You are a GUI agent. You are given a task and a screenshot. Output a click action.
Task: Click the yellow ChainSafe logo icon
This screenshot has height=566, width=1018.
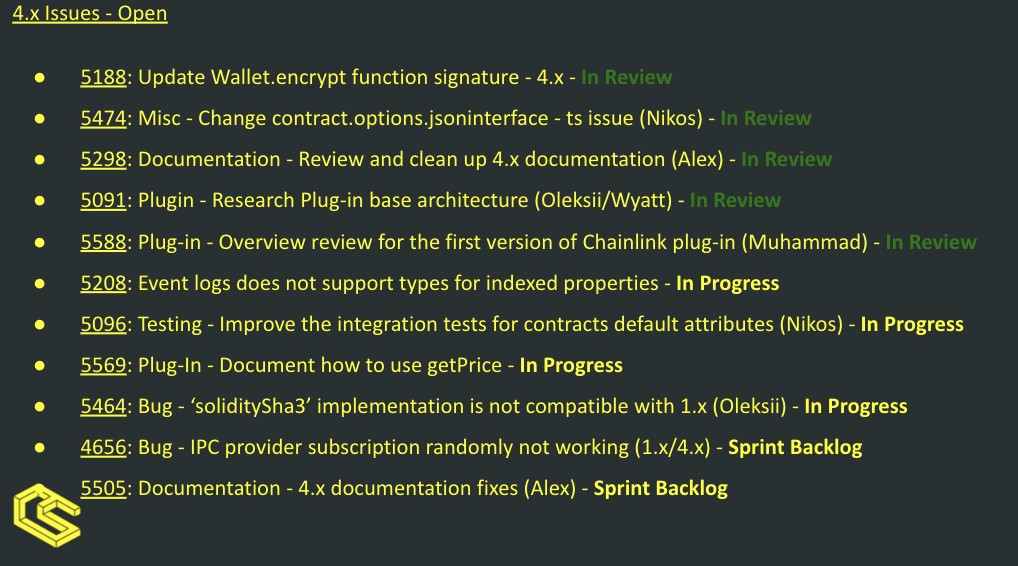(x=47, y=515)
